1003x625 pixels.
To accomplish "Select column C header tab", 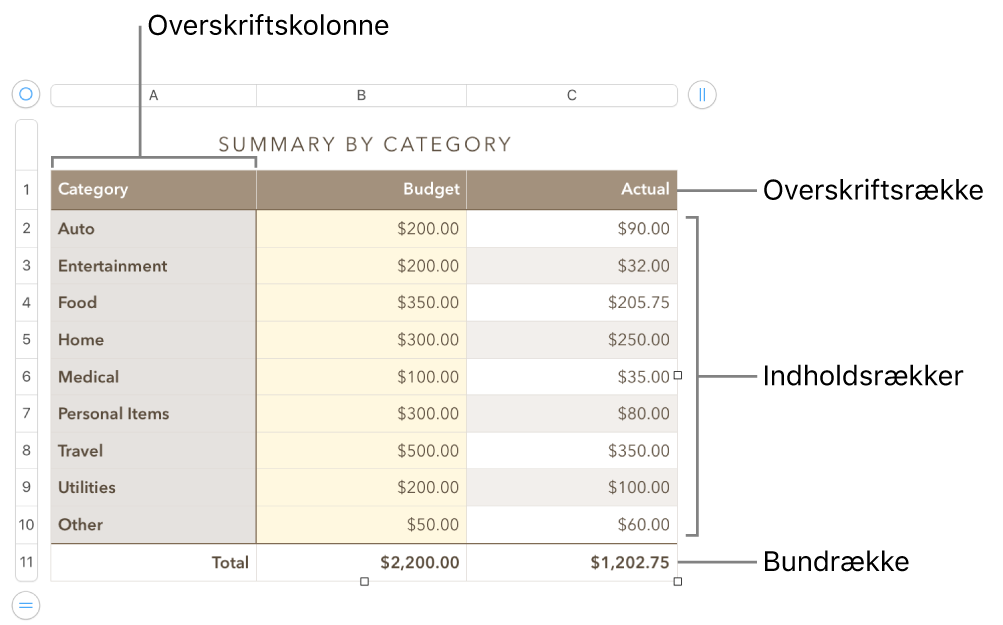I will pos(571,96).
